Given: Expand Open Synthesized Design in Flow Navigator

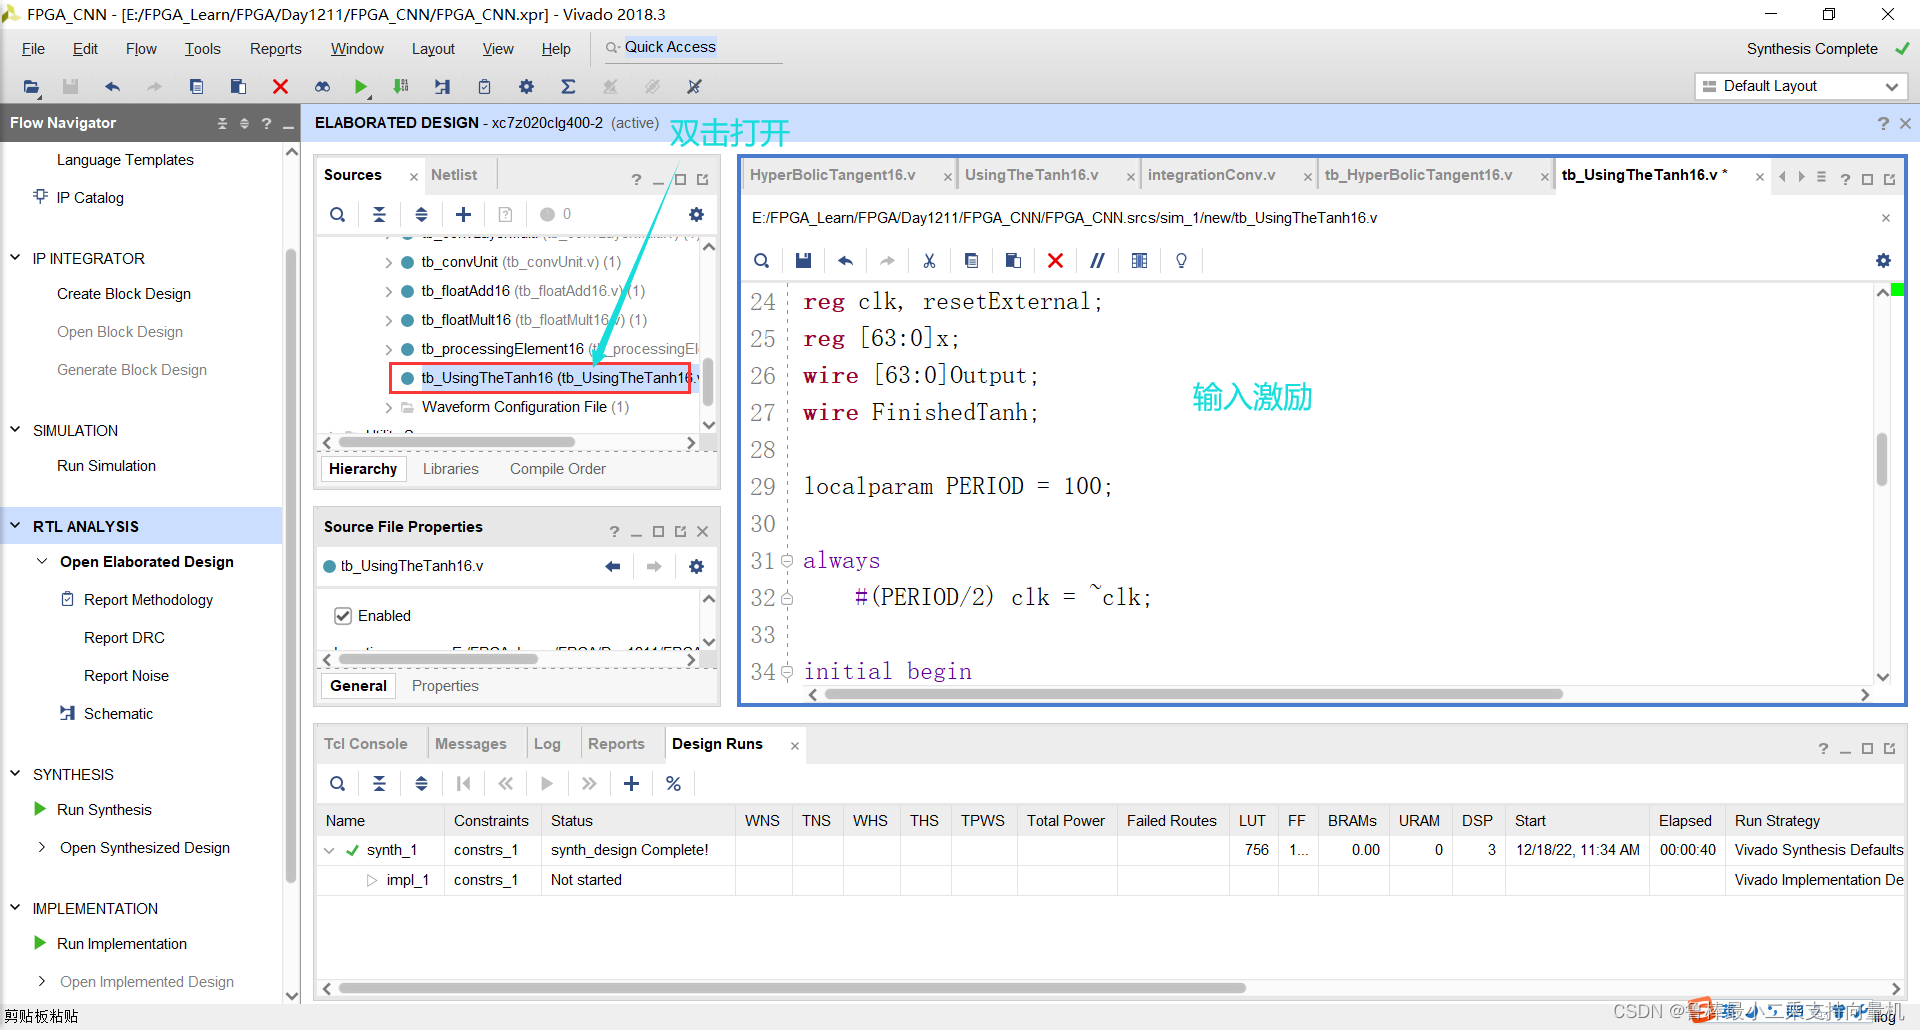Looking at the screenshot, I should (42, 848).
